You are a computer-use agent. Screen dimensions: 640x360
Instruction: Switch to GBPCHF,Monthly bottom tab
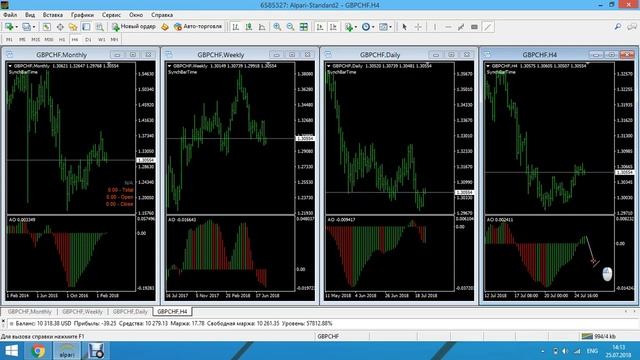tap(30, 311)
